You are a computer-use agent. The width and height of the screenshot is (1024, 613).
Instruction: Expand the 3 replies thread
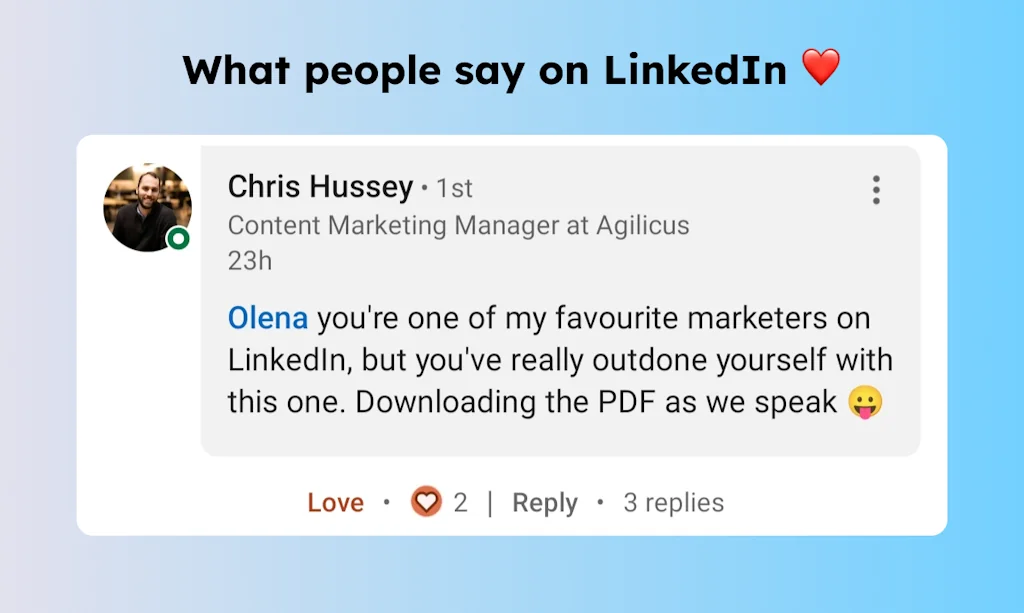tap(673, 502)
